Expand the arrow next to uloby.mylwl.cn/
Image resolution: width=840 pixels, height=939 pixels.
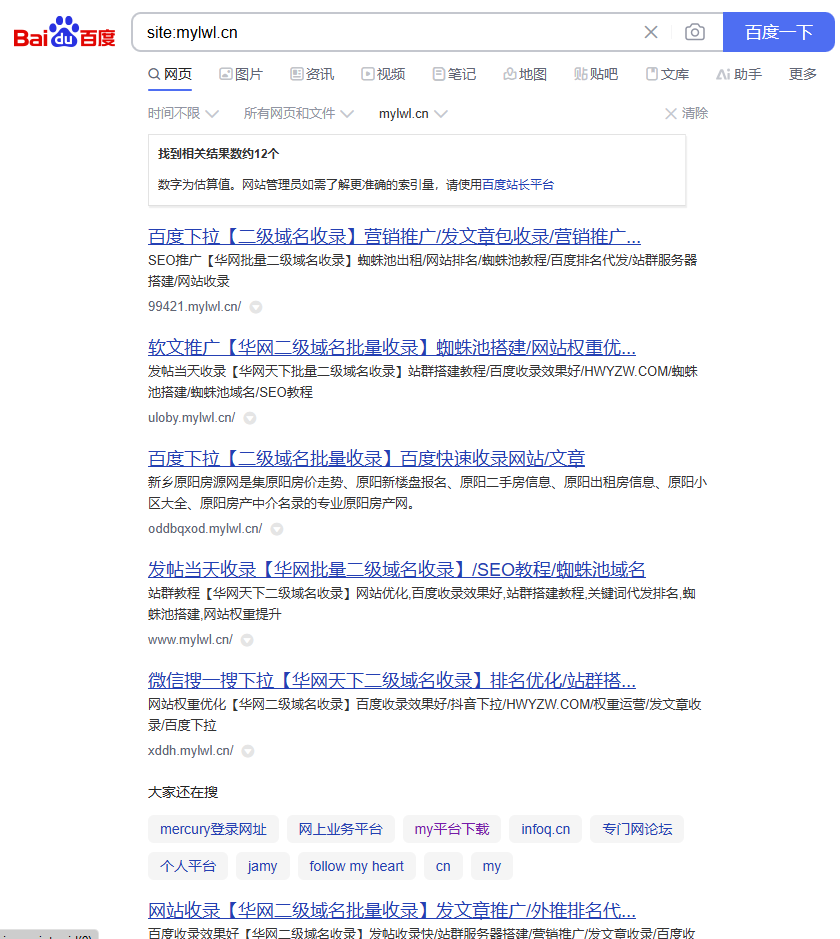pyautogui.click(x=250, y=418)
